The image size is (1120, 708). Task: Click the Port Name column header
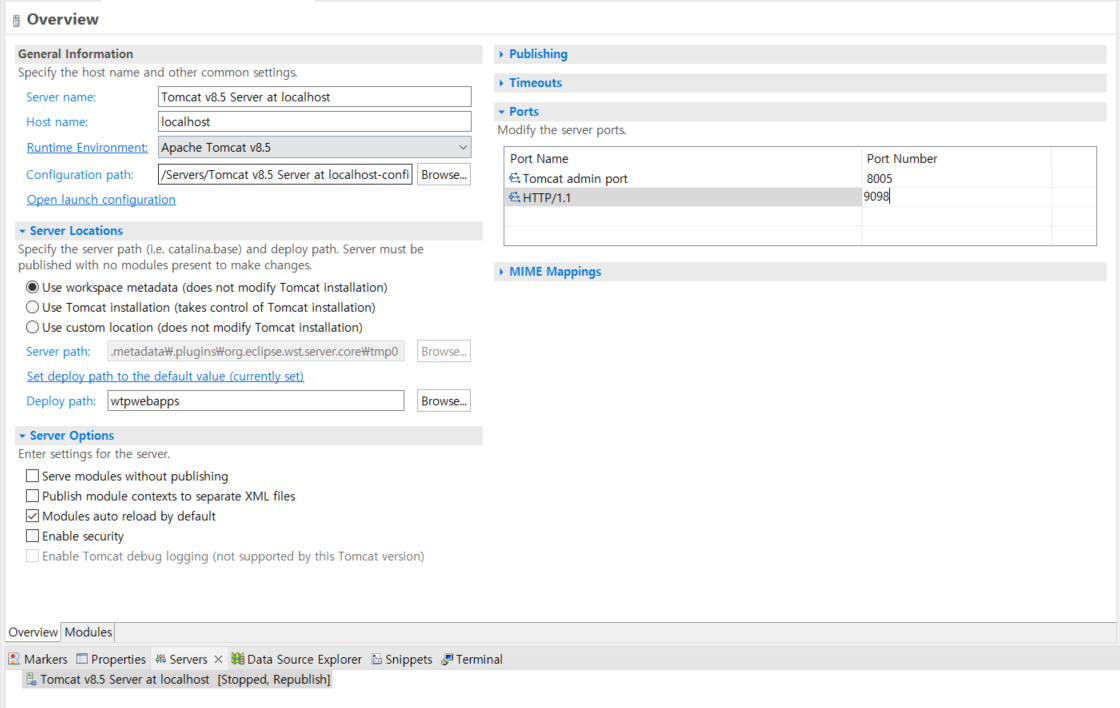coord(683,159)
